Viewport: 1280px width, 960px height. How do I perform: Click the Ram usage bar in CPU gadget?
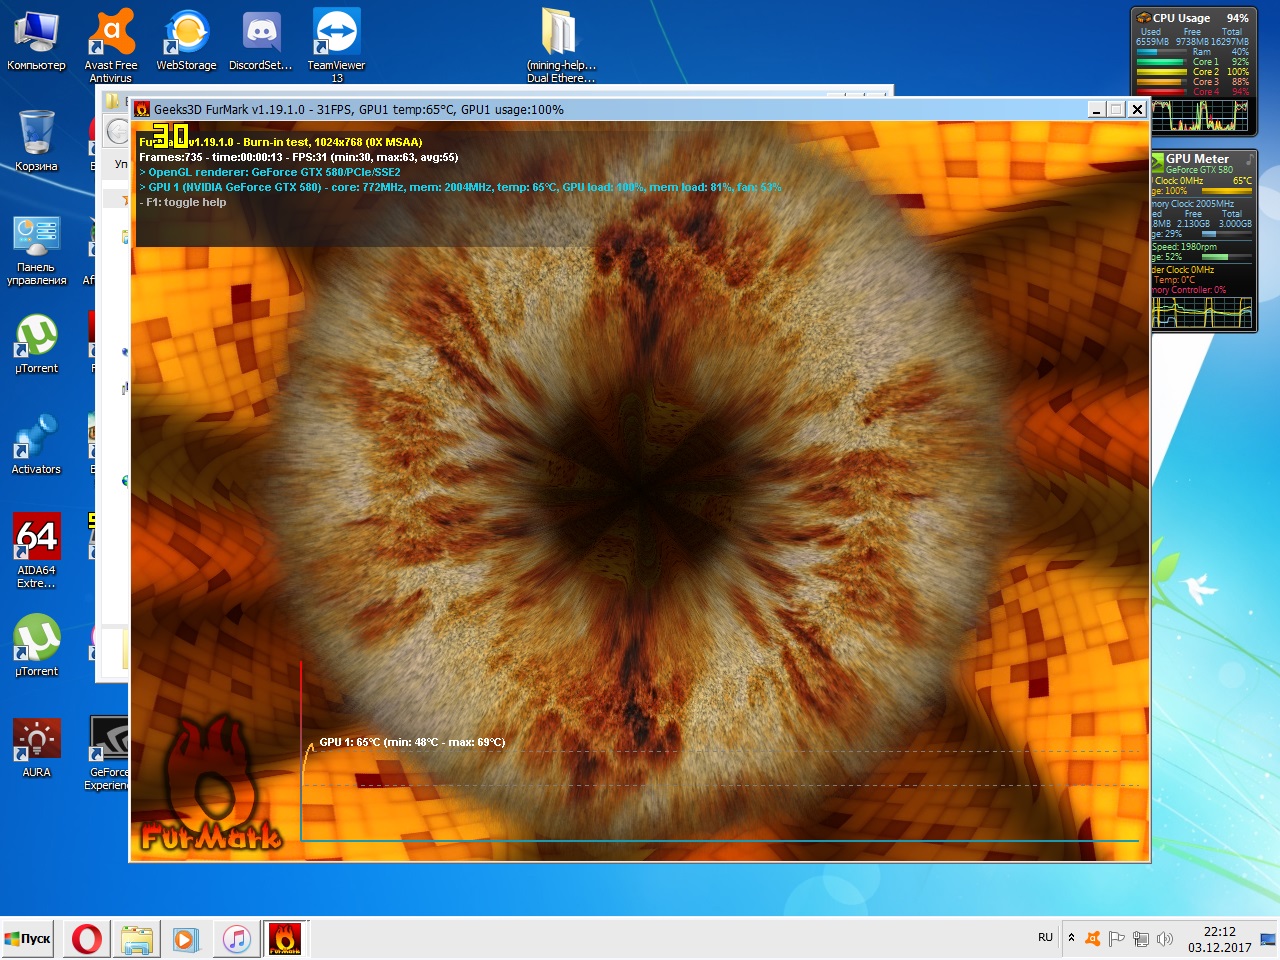(x=1160, y=52)
